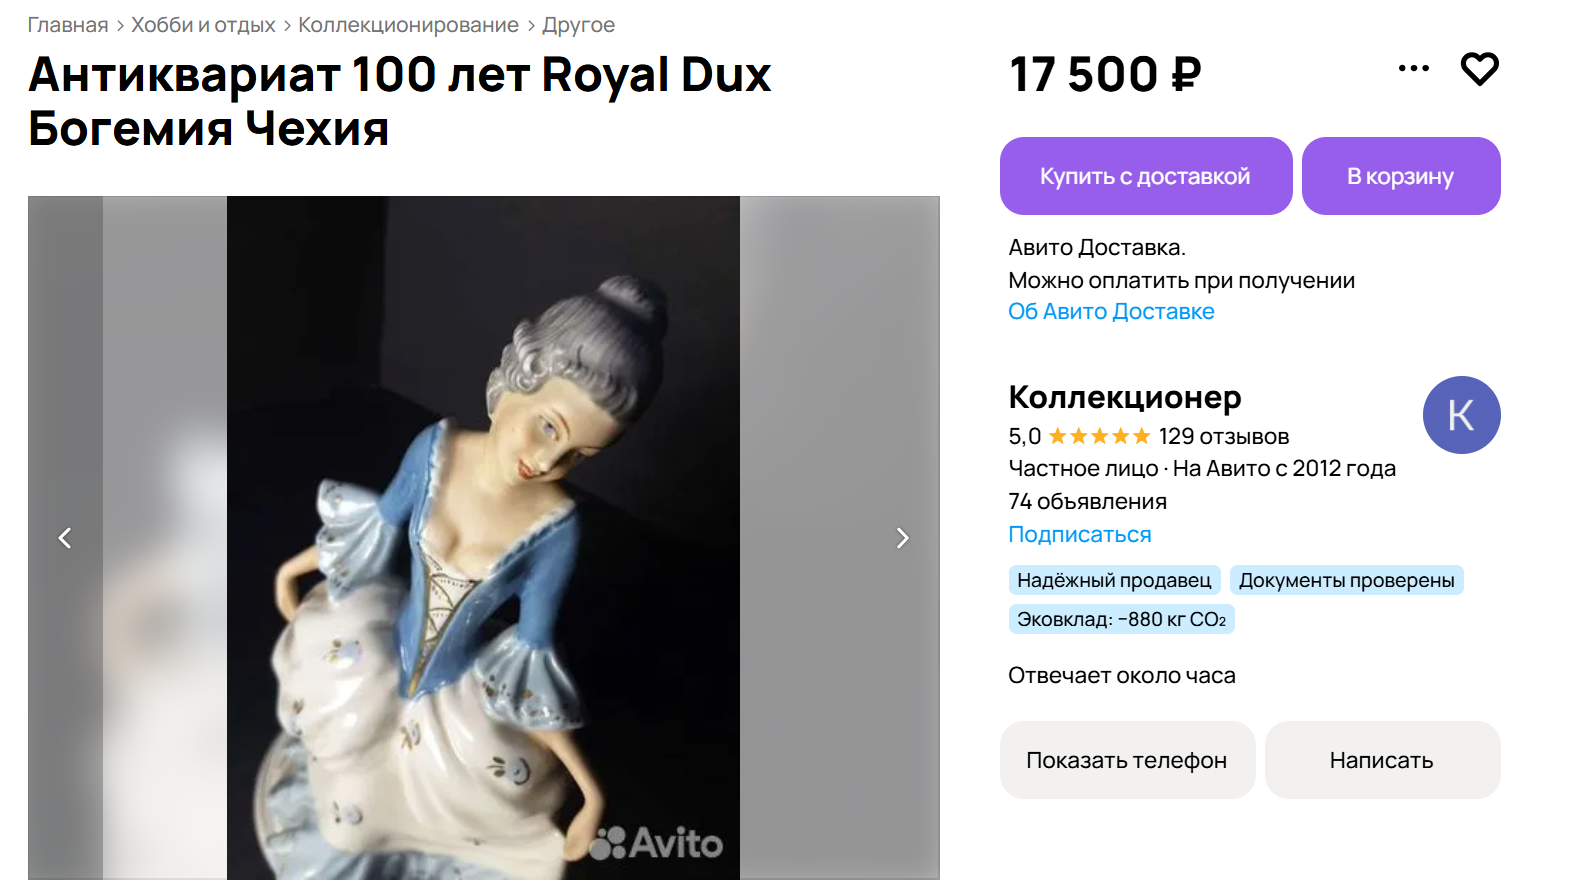This screenshot has width=1575, height=896.
Task: Open Другое breadcrumb category
Action: [578, 25]
